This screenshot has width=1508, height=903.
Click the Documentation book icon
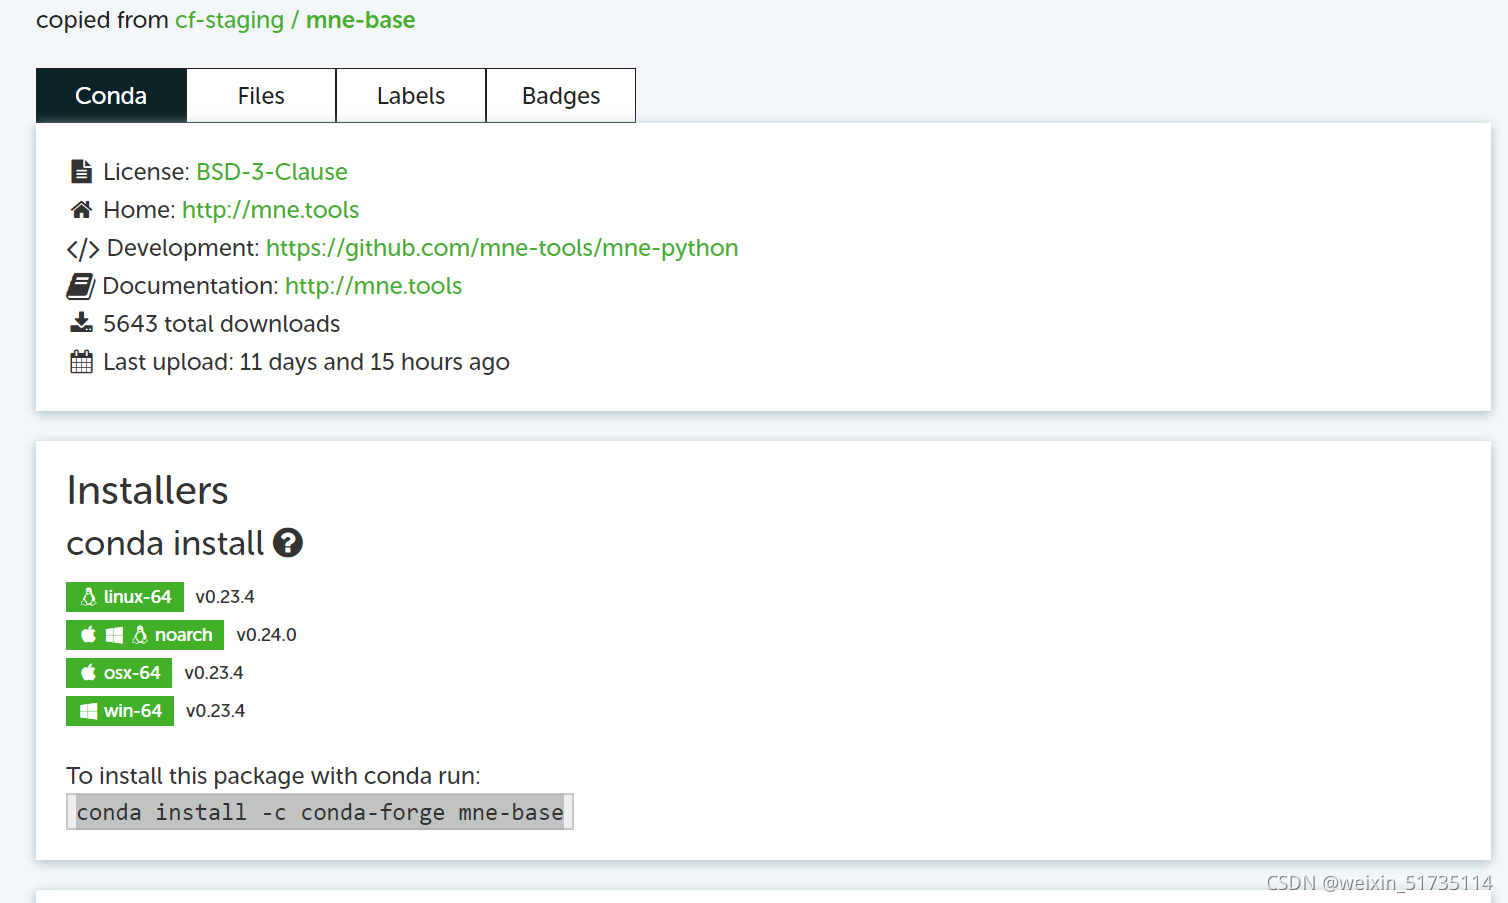pos(81,286)
